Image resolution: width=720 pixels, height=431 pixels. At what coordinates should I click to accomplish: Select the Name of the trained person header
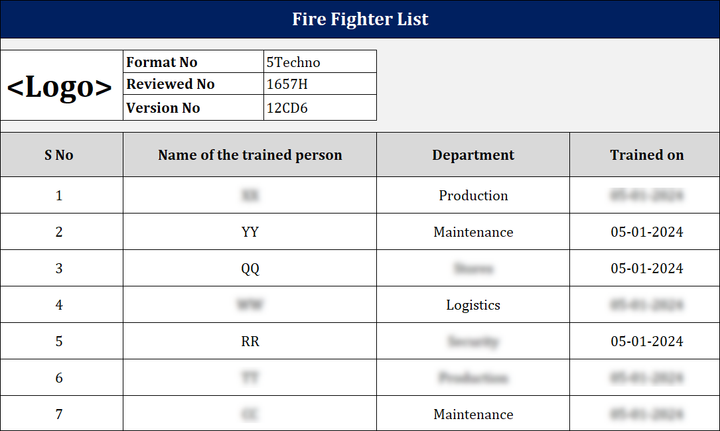click(x=250, y=155)
